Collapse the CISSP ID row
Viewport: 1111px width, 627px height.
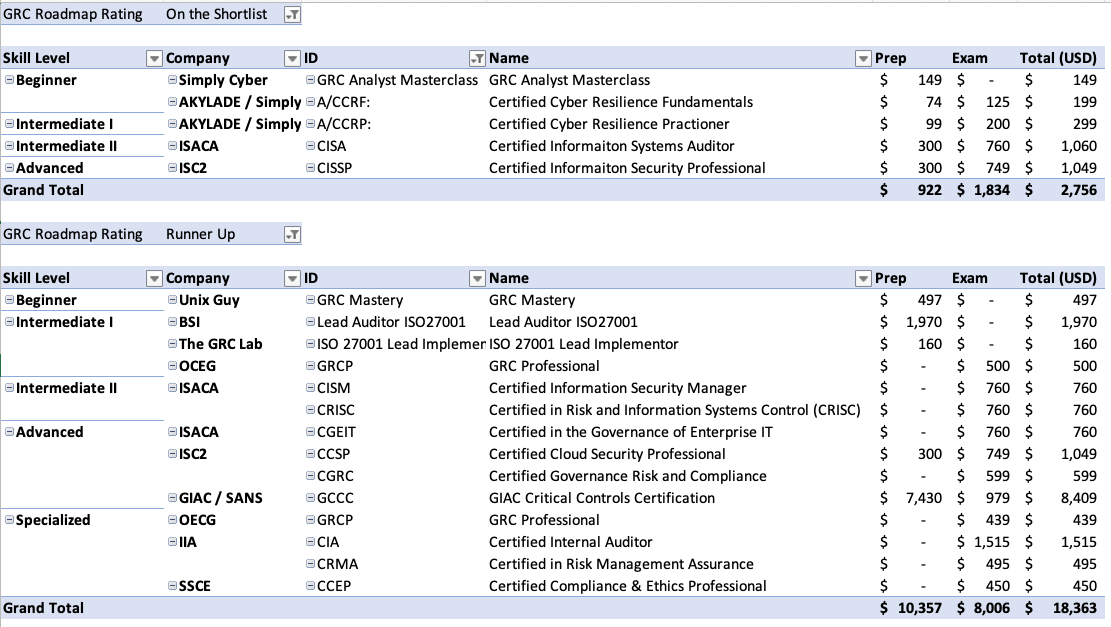tap(310, 168)
